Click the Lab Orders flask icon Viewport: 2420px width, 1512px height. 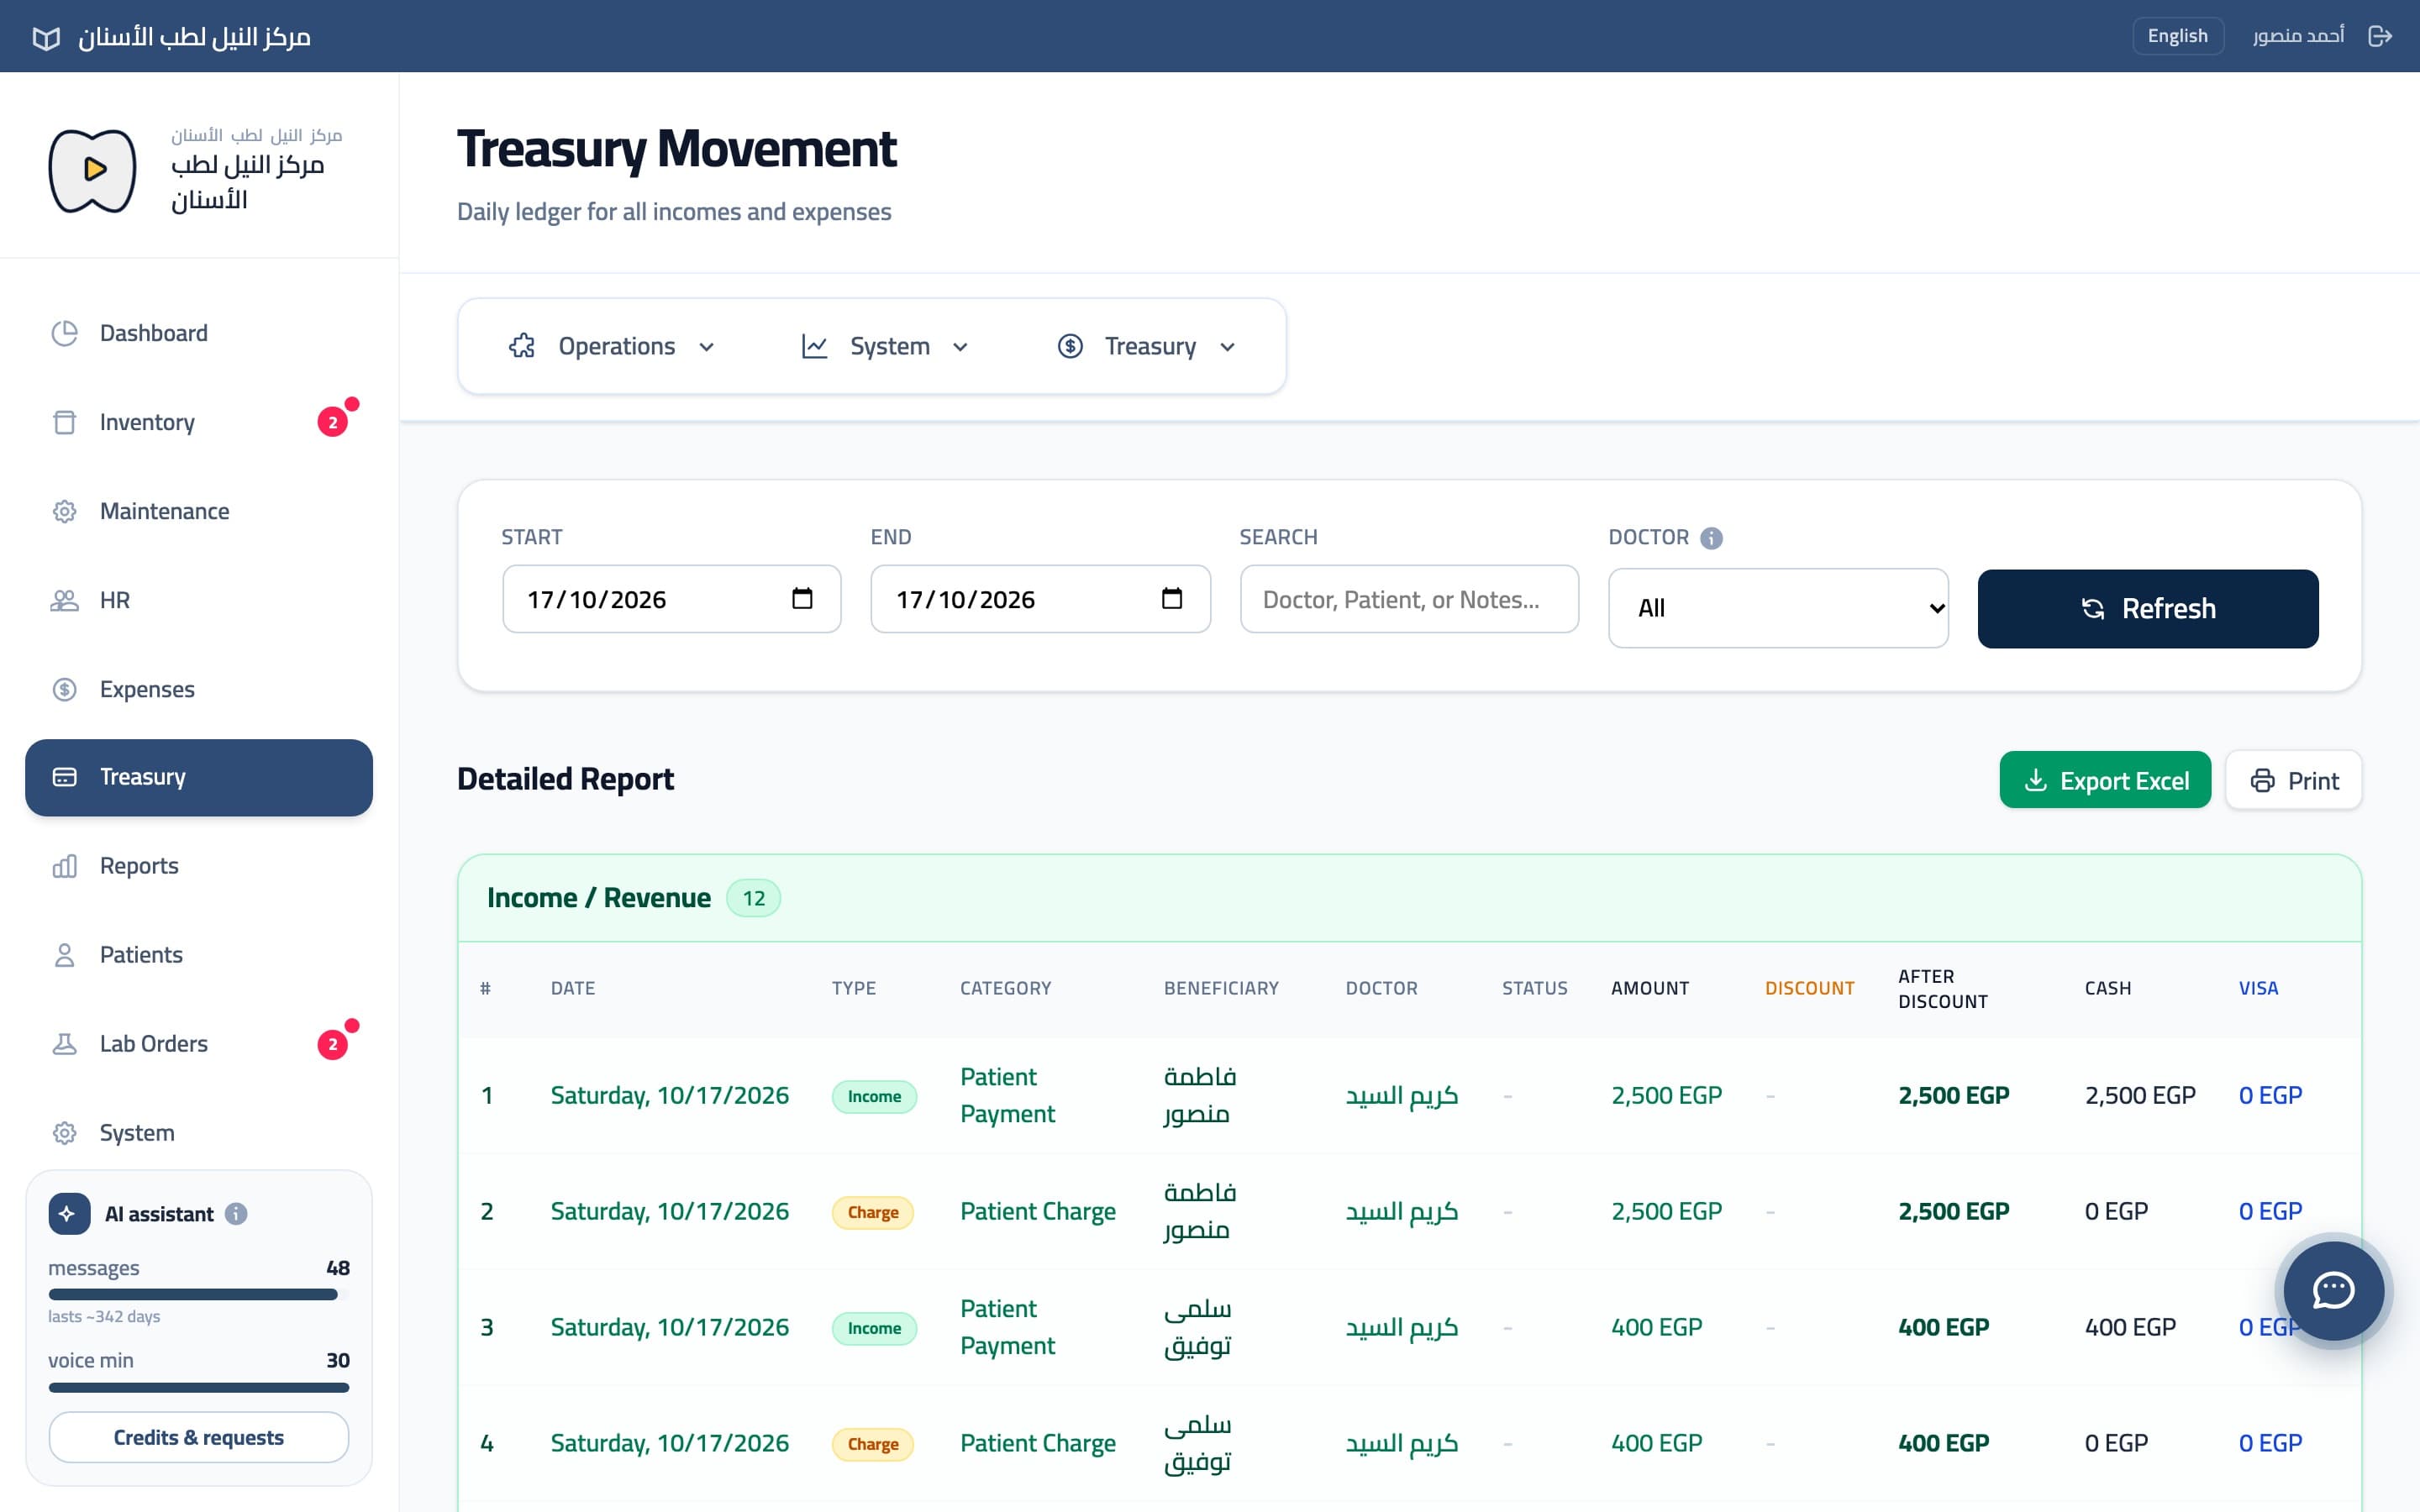(65, 1044)
